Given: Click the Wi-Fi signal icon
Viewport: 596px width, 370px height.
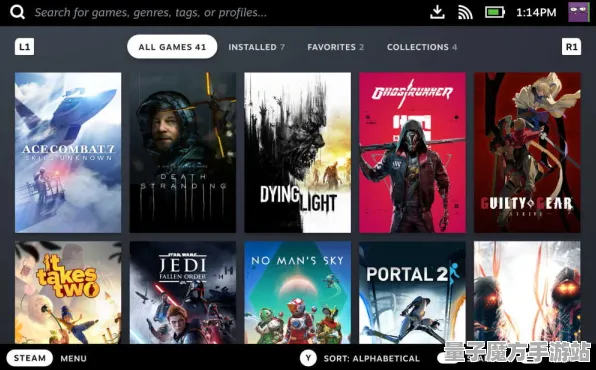Looking at the screenshot, I should point(465,13).
